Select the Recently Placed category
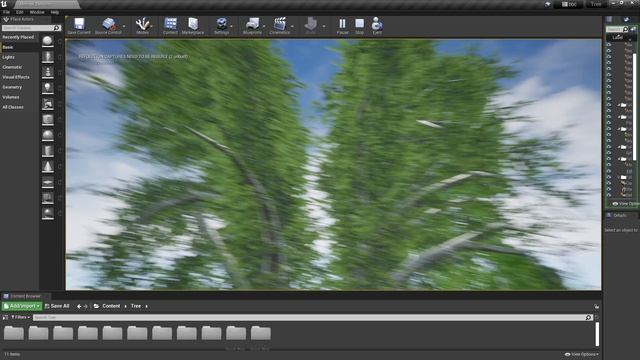The height and width of the screenshot is (360, 640). 18,37
